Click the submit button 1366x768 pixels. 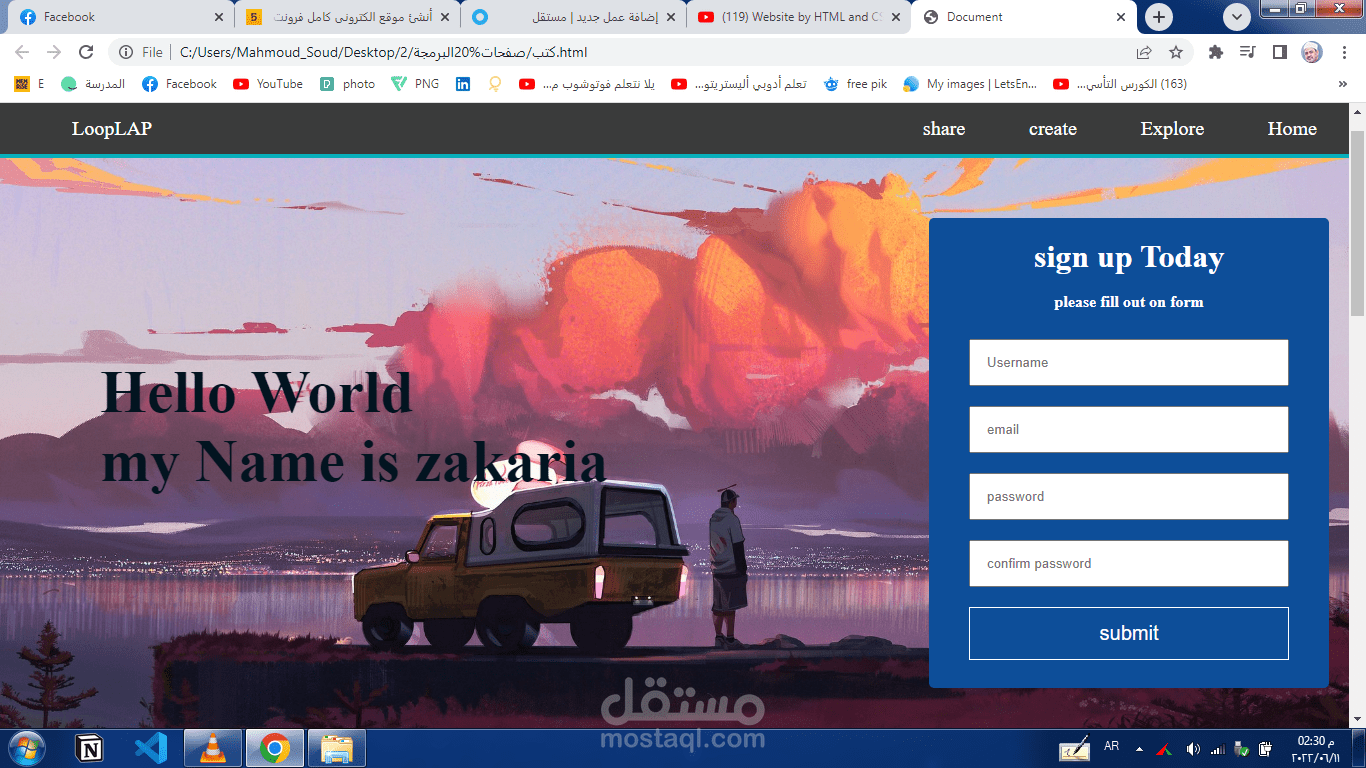pyautogui.click(x=1129, y=633)
